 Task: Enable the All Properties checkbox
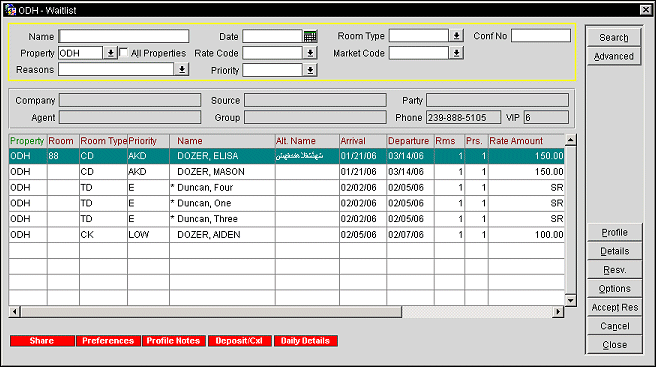tap(123, 53)
